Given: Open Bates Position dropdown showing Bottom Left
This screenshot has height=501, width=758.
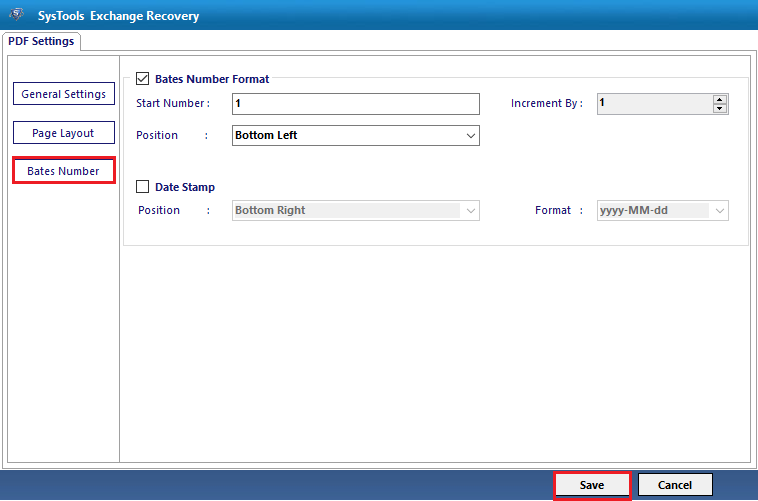Looking at the screenshot, I should [356, 135].
